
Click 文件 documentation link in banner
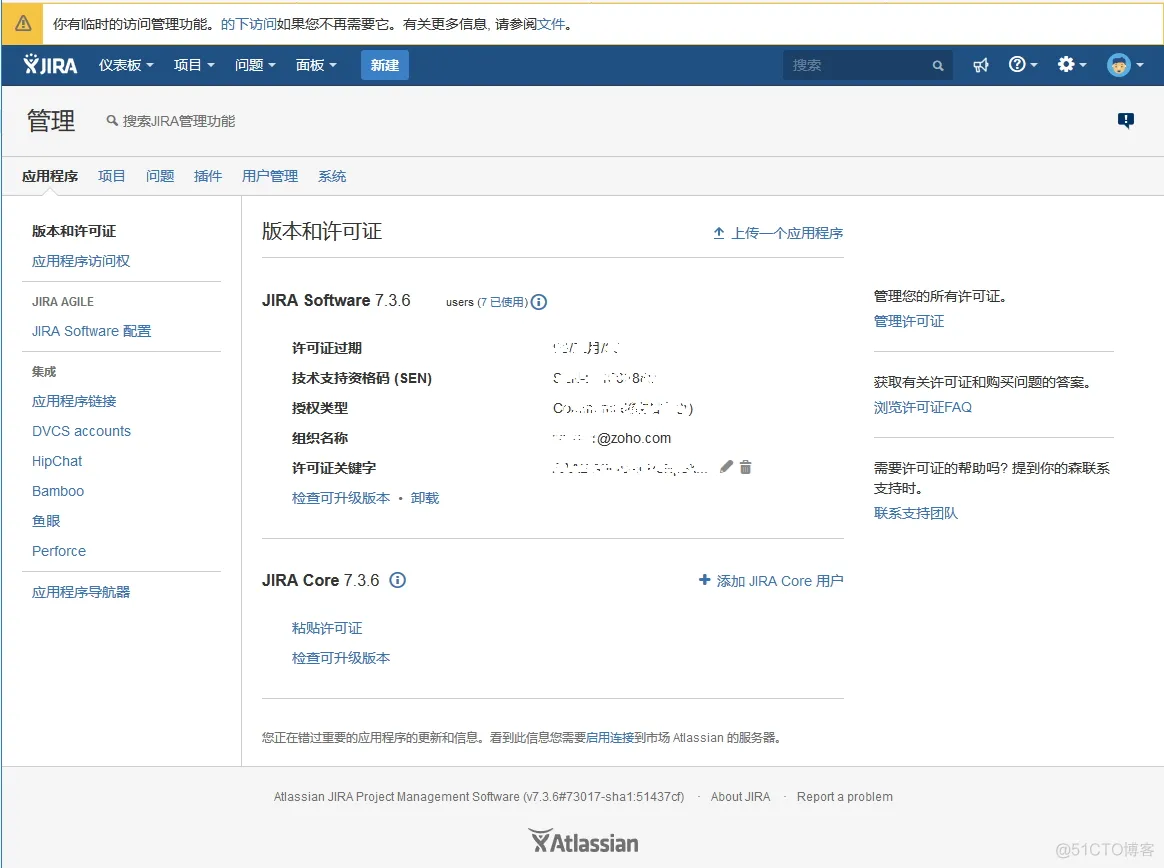point(551,24)
